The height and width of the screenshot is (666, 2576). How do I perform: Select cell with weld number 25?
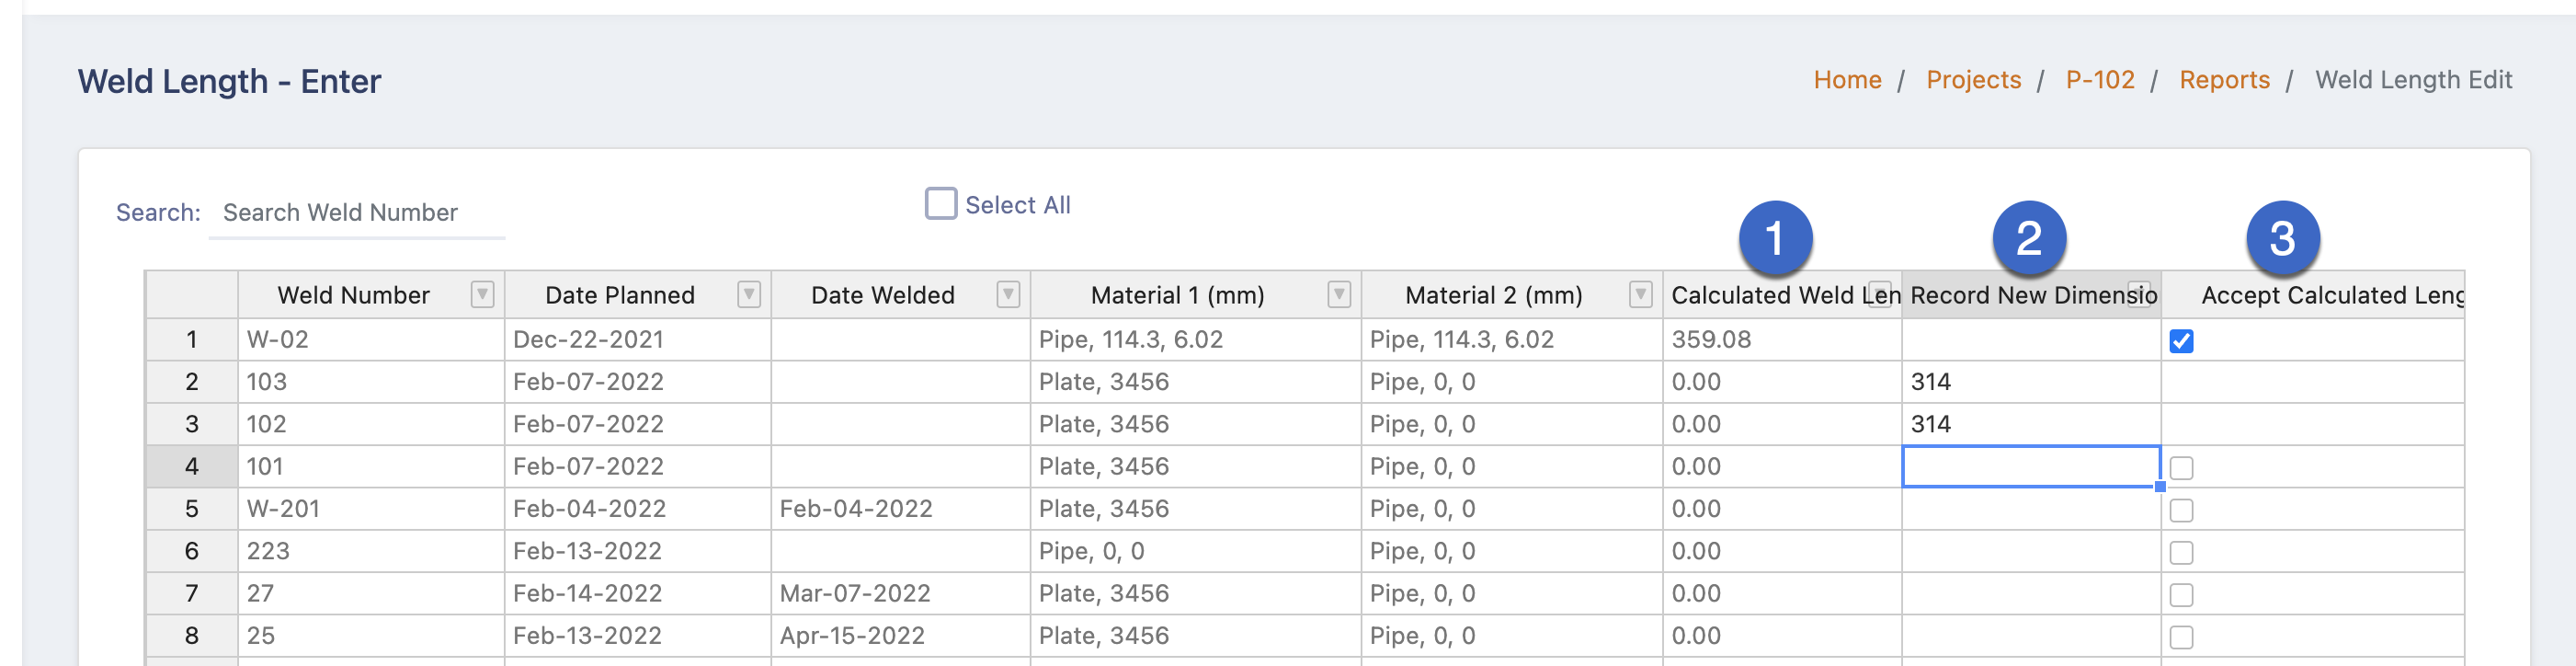click(371, 636)
